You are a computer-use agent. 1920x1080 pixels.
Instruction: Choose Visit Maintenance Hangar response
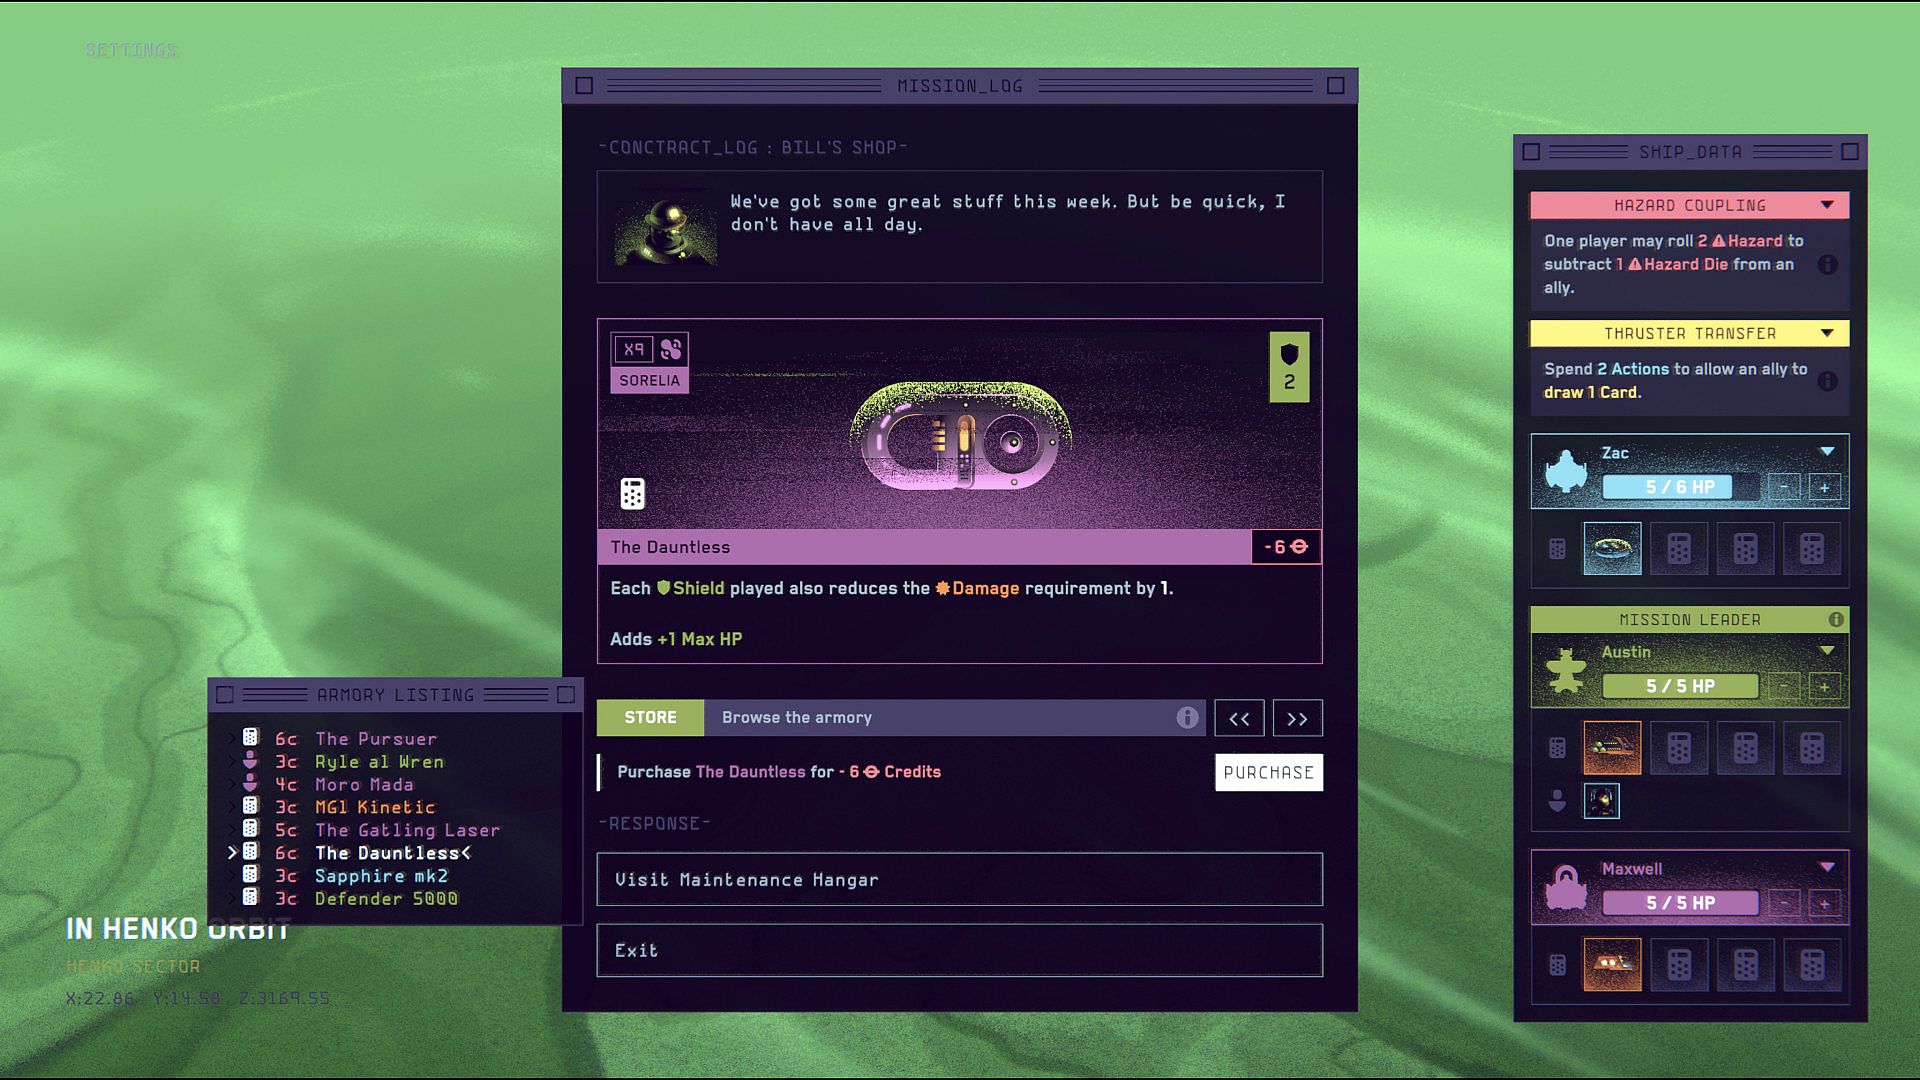click(x=959, y=880)
